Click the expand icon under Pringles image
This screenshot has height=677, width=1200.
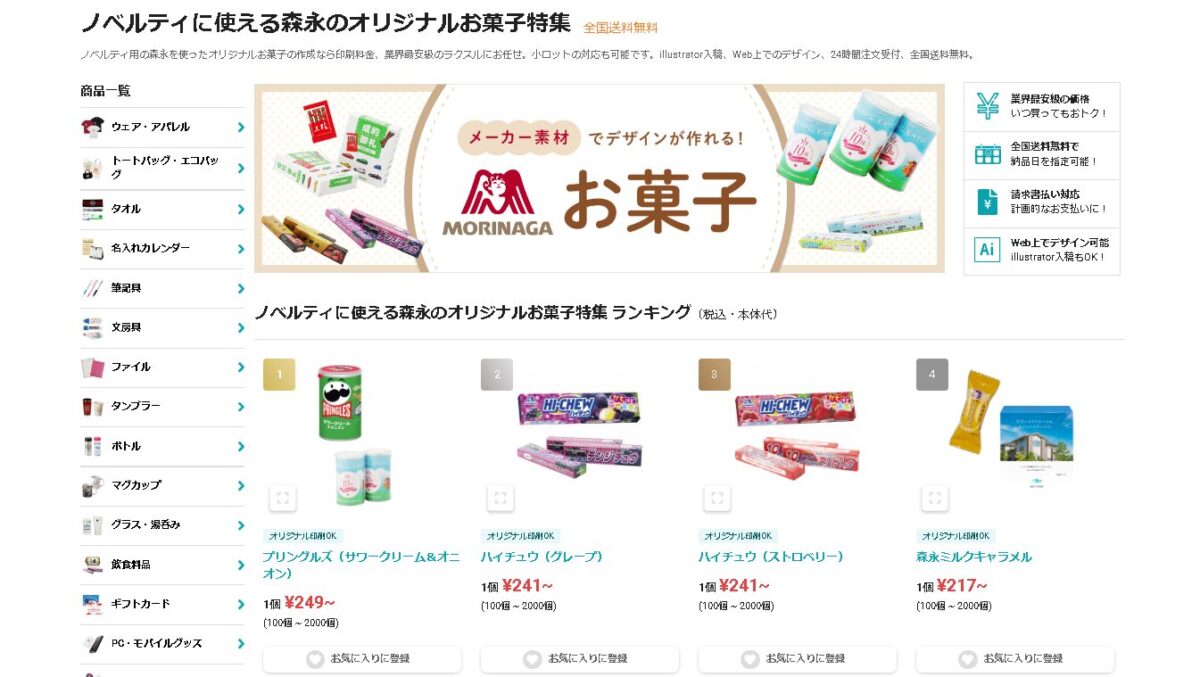[282, 497]
